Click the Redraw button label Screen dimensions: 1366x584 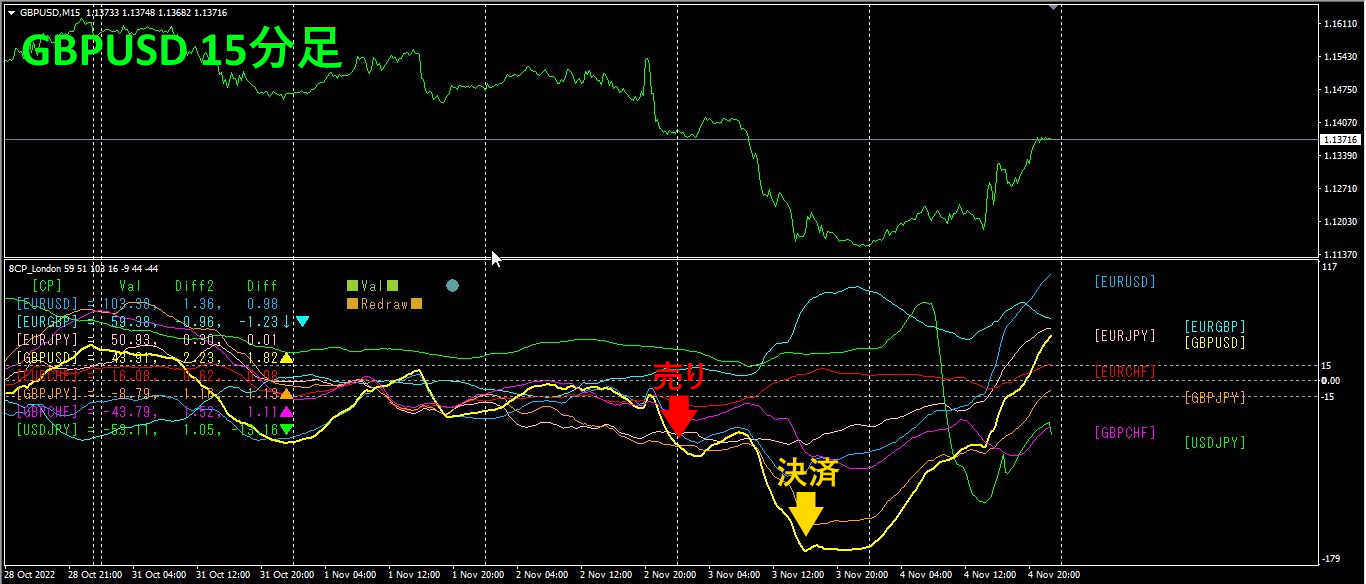pos(384,304)
